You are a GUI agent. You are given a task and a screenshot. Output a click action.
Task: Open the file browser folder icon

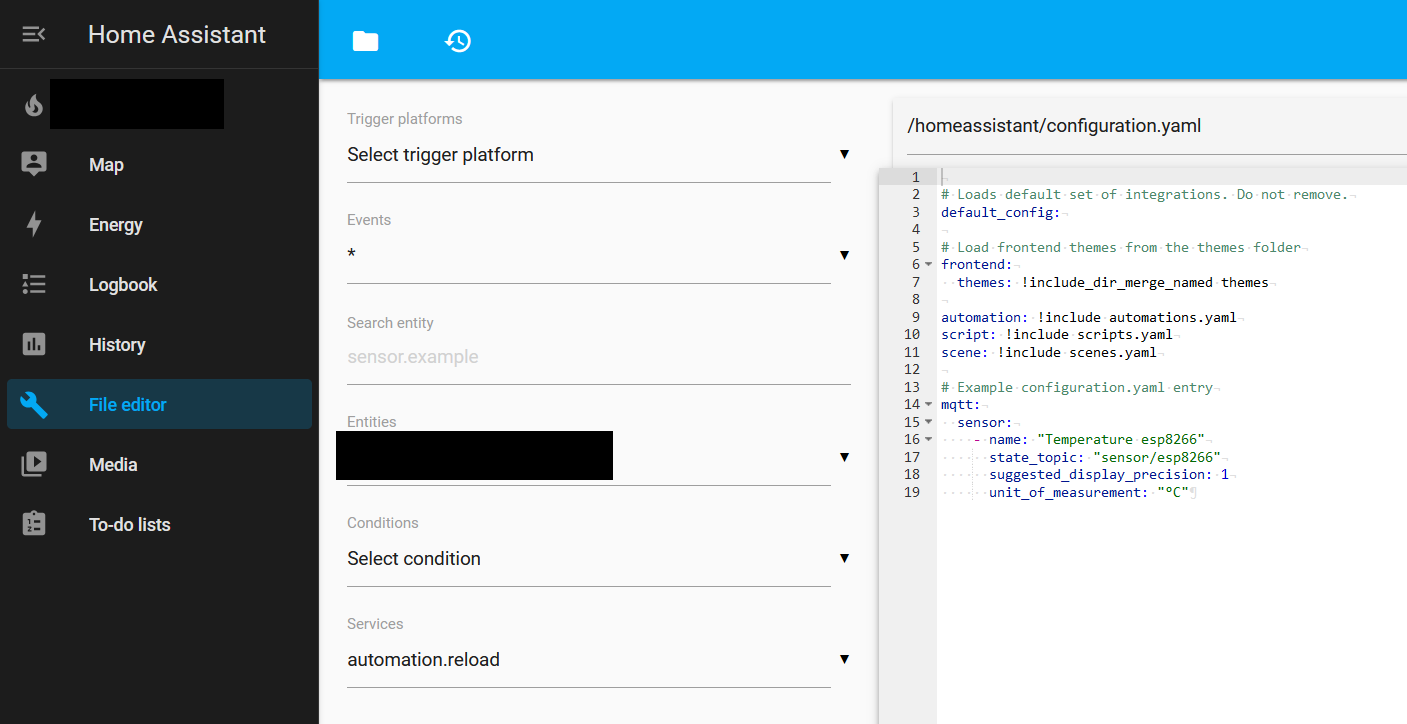coord(366,41)
